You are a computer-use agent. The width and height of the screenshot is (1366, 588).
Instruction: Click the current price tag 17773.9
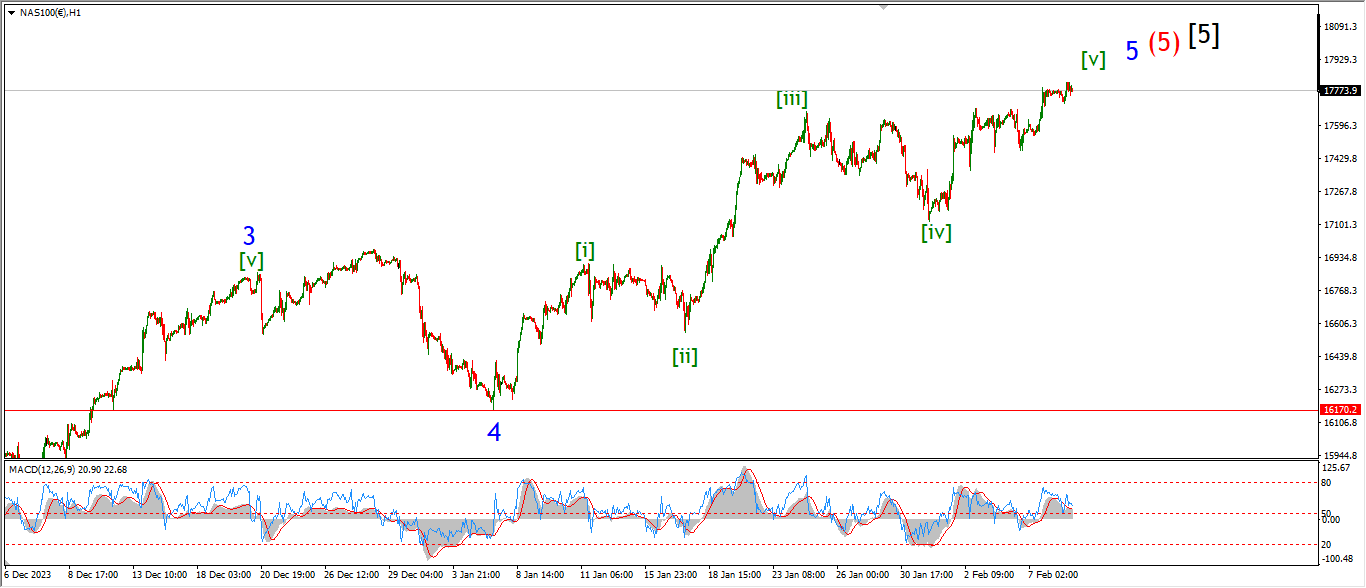pos(1341,90)
